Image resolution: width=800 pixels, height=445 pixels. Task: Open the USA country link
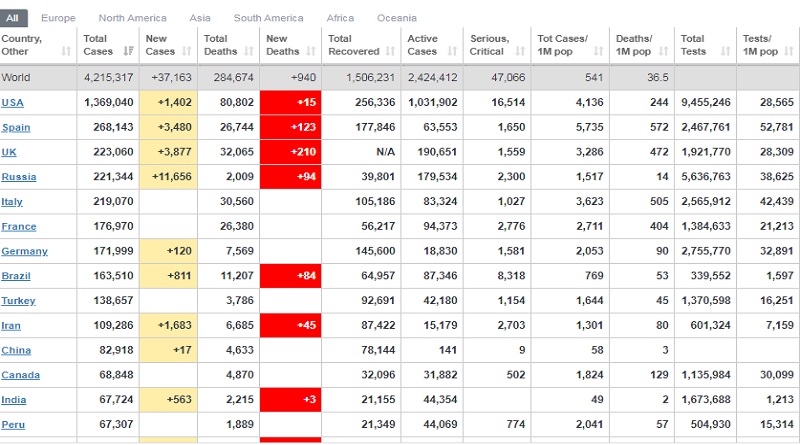click(x=12, y=103)
